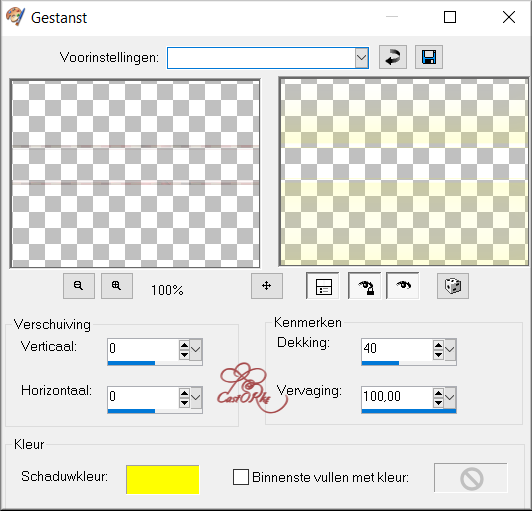The image size is (532, 511).
Task: Select the navigate pan arrows icon
Action: tap(267, 286)
